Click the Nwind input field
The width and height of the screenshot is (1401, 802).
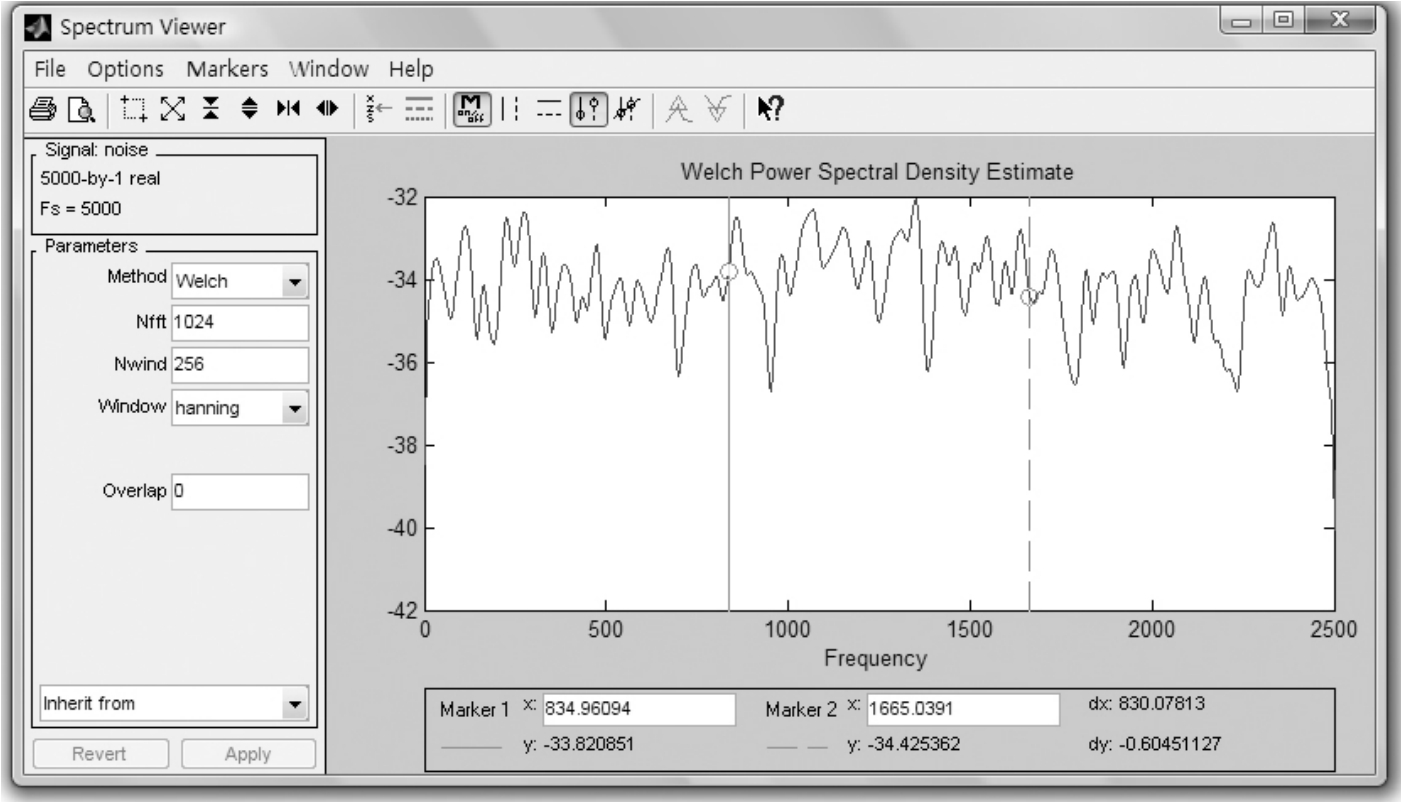pyautogui.click(x=241, y=365)
